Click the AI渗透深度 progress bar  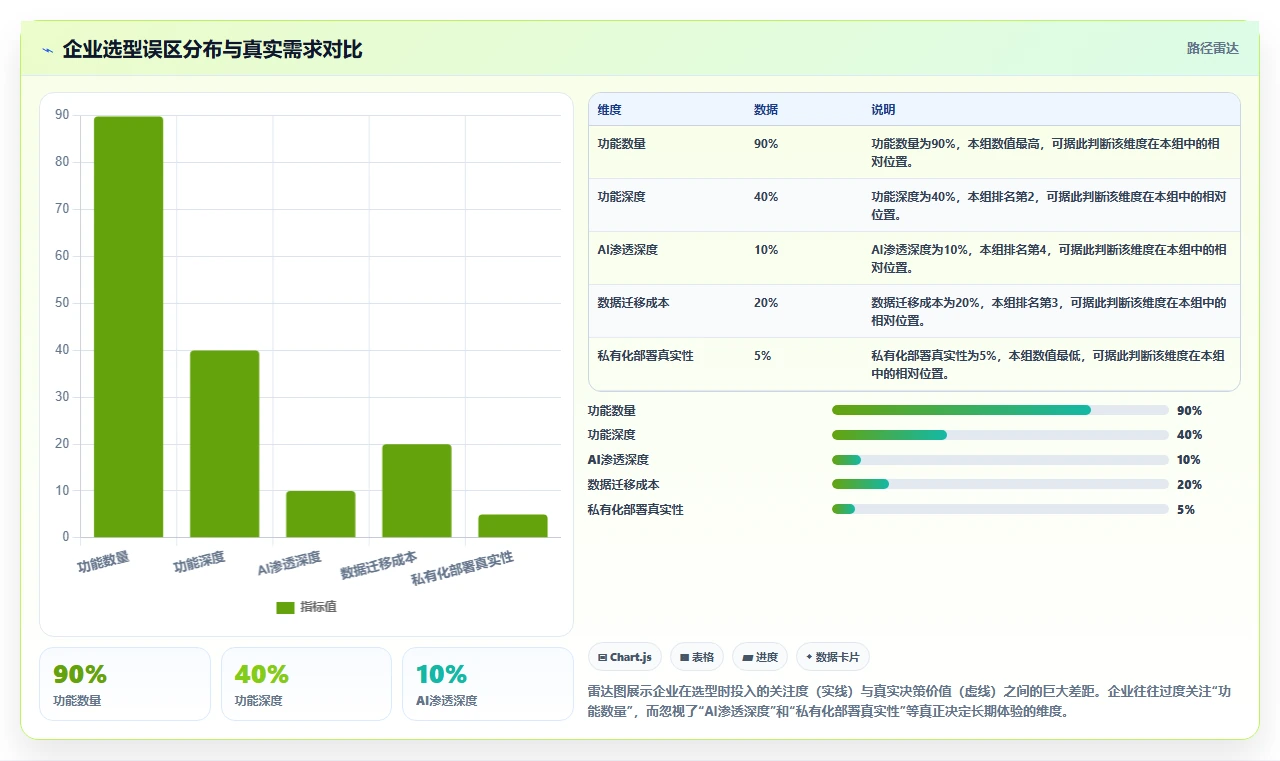click(1000, 460)
